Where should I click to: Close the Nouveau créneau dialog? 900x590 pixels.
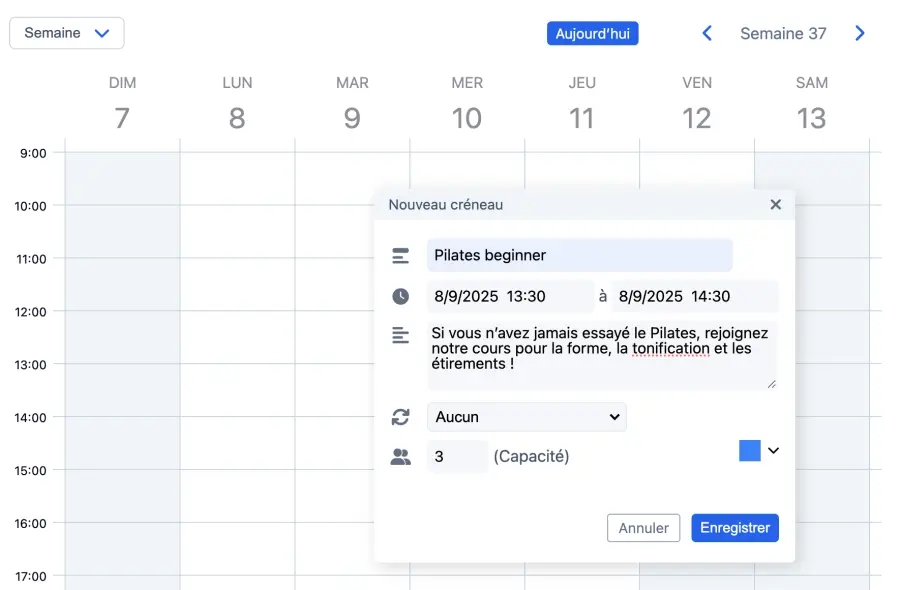(x=775, y=204)
